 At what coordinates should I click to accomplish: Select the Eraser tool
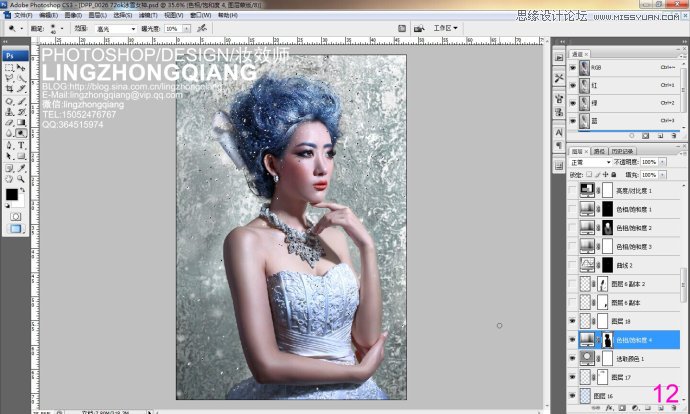coord(9,123)
